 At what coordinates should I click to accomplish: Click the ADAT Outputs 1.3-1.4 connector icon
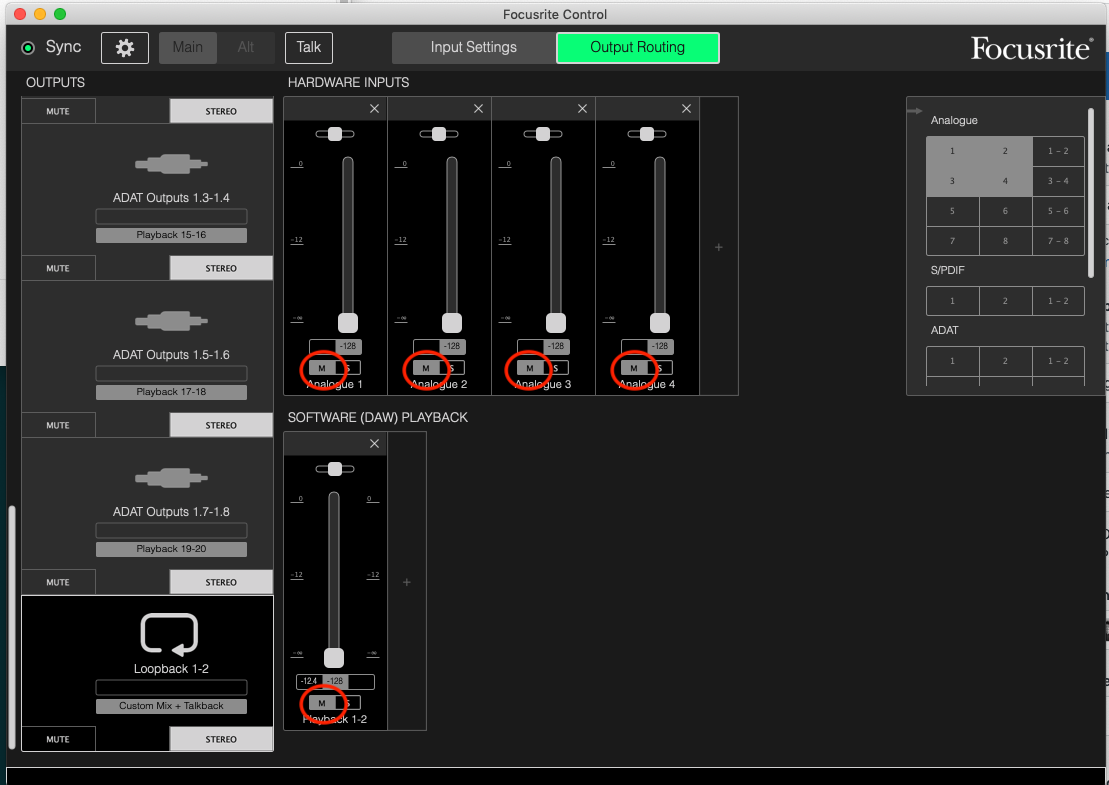pos(171,164)
